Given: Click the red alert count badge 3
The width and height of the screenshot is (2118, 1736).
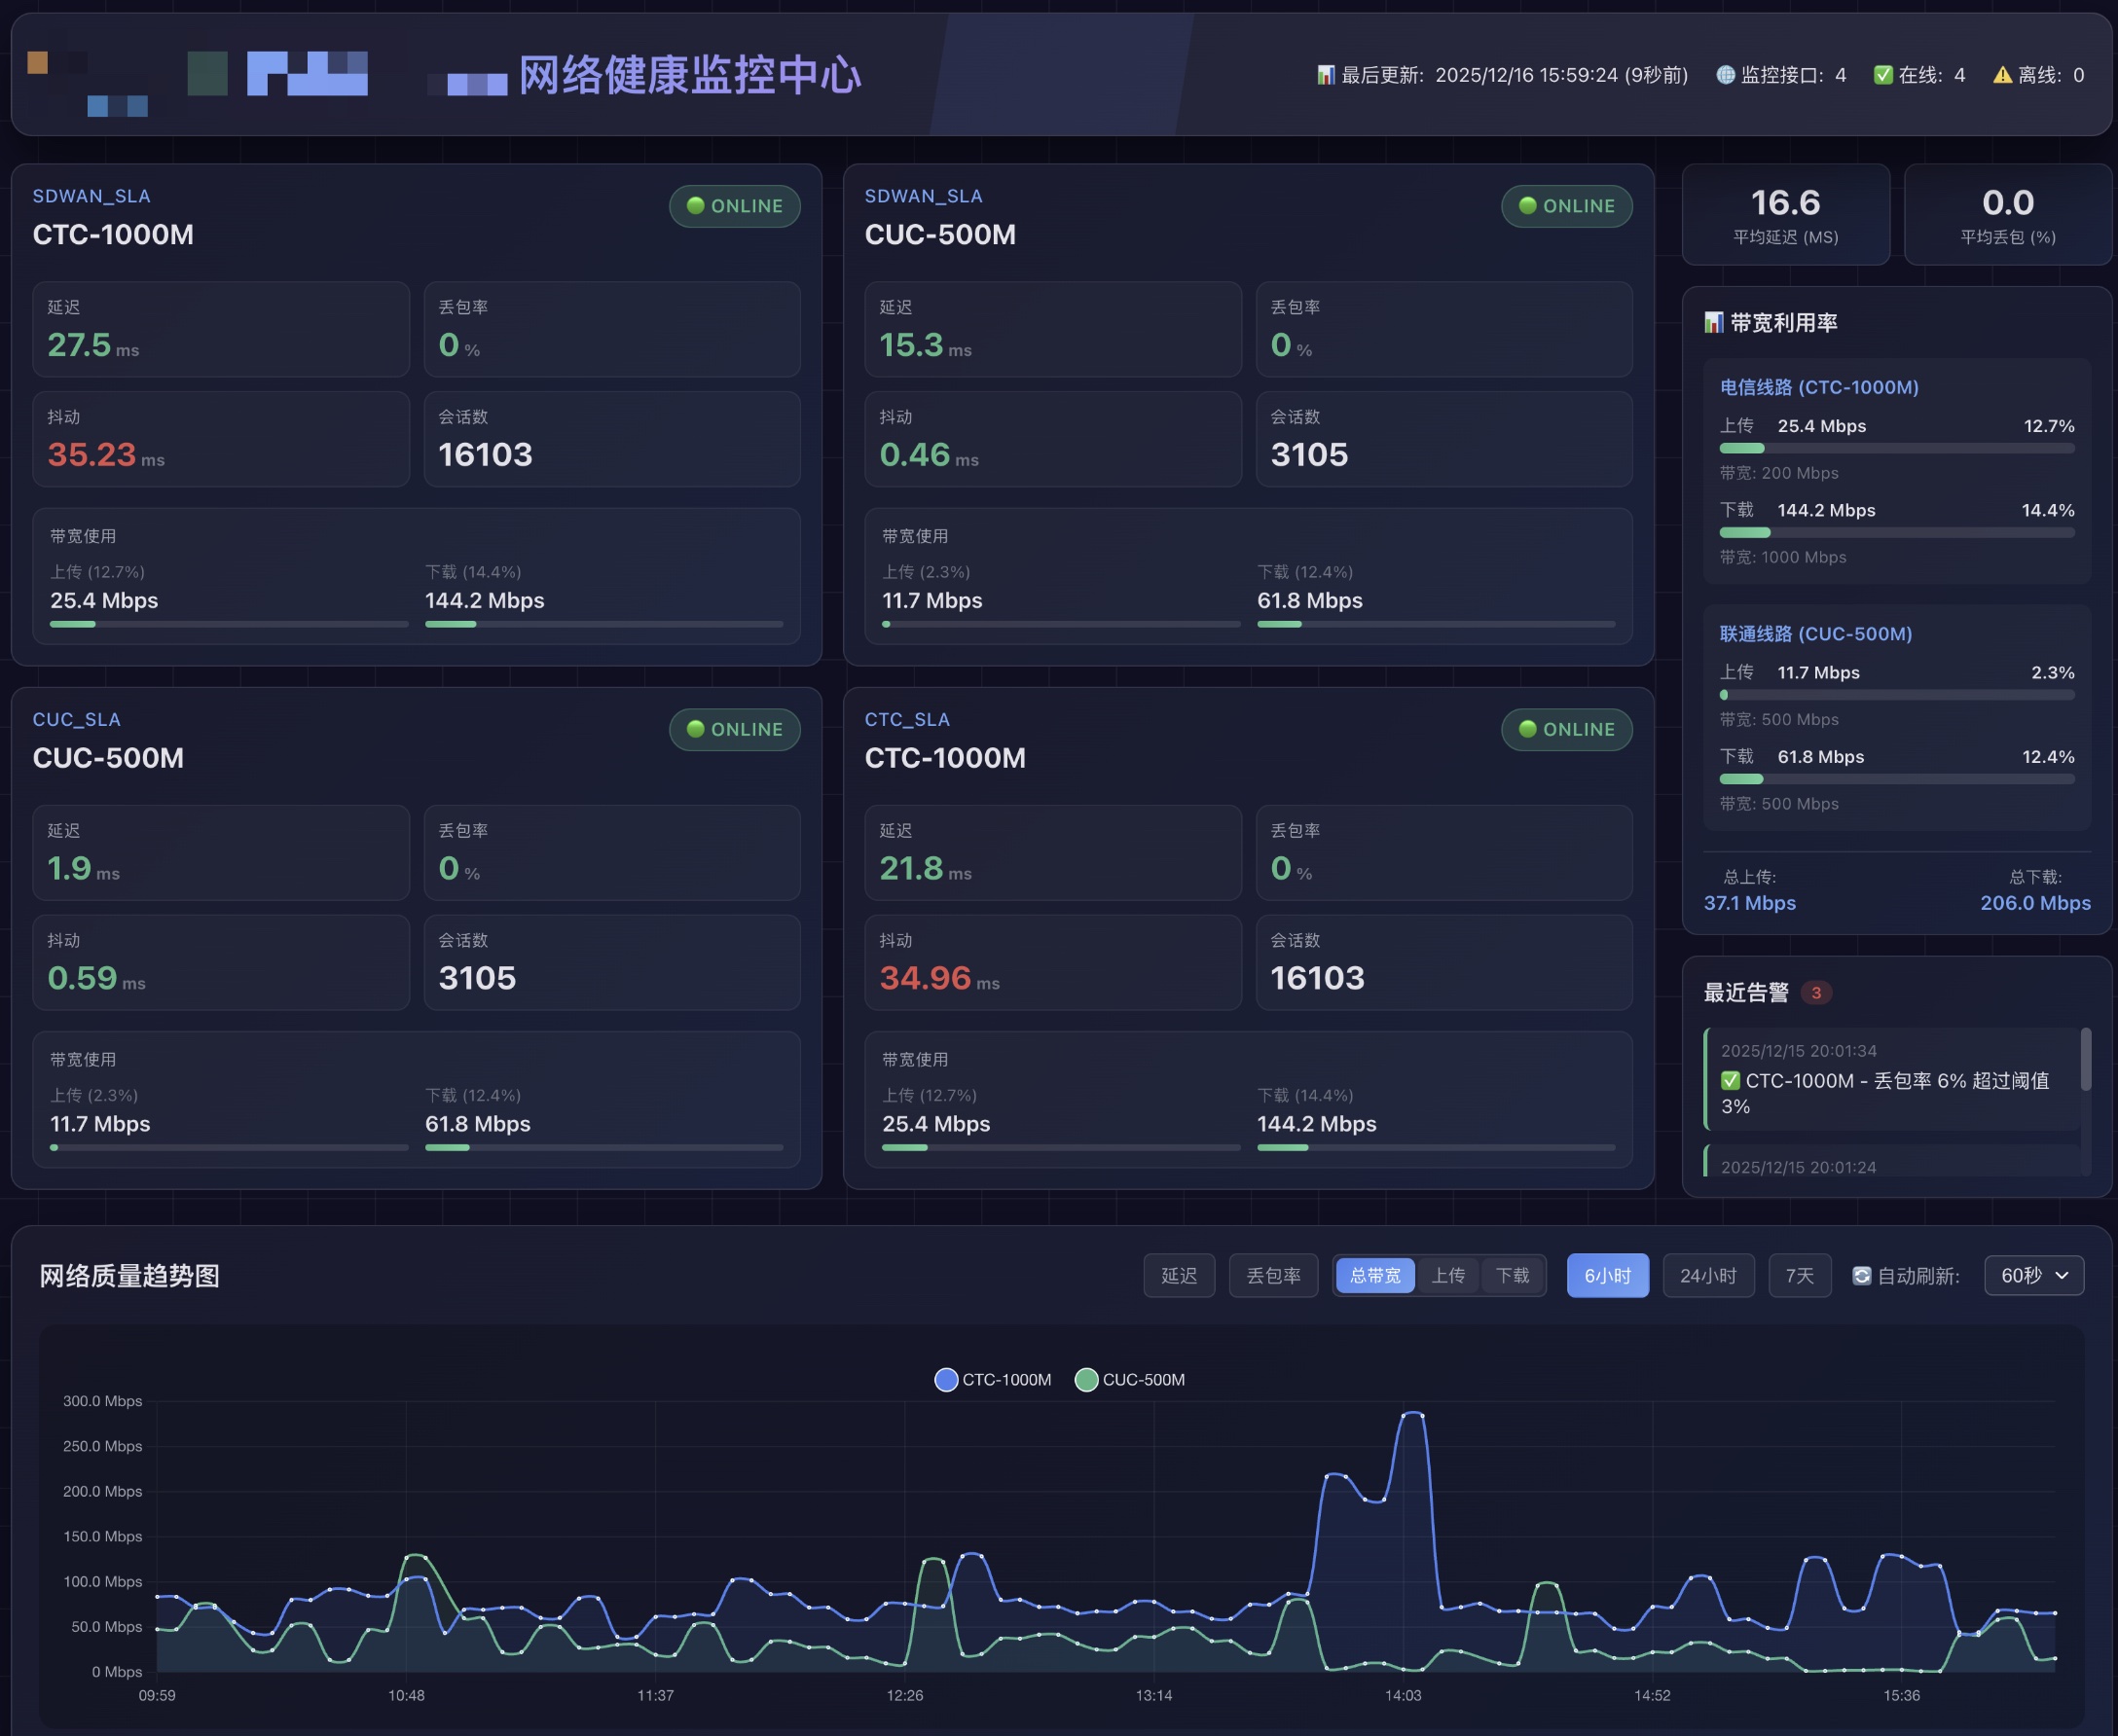Looking at the screenshot, I should pyautogui.click(x=1816, y=993).
